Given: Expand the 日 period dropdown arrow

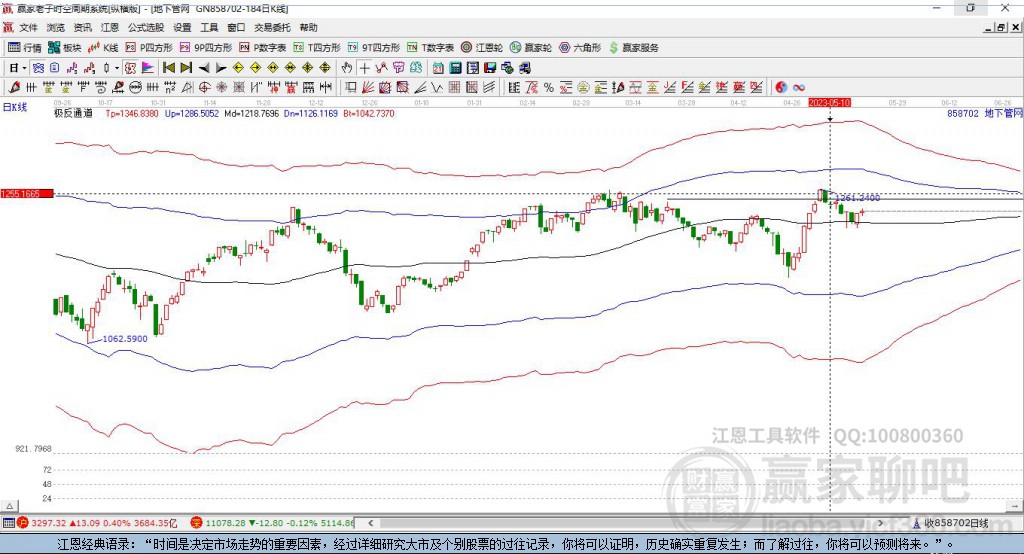Looking at the screenshot, I should (x=25, y=68).
